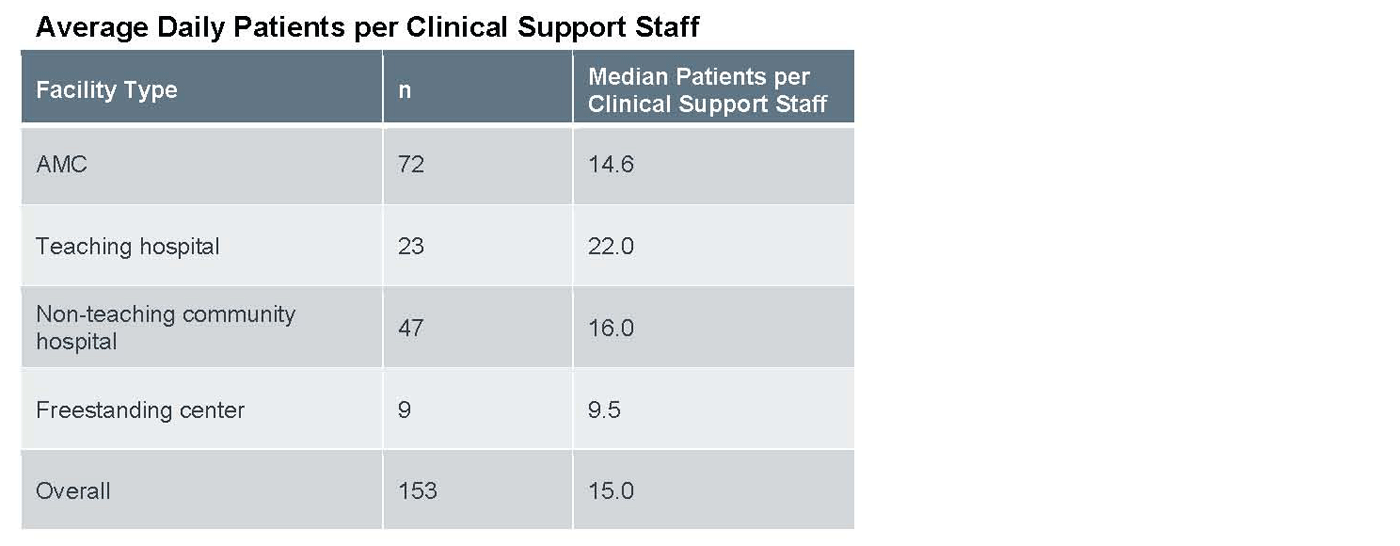Click the median value 16.0 cell
Viewport: 1400px width, 546px height.
[x=610, y=328]
